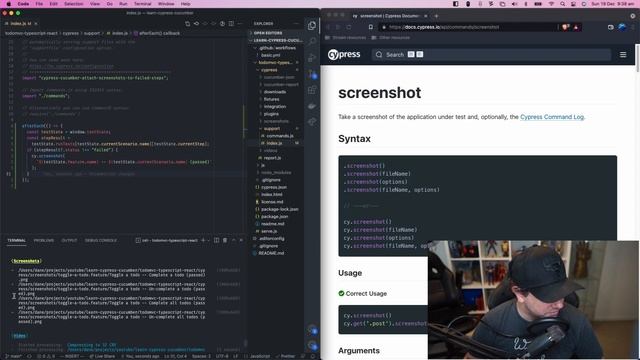Open README.md in the Explorer
This screenshot has width=640, height=360.
coord(271,253)
